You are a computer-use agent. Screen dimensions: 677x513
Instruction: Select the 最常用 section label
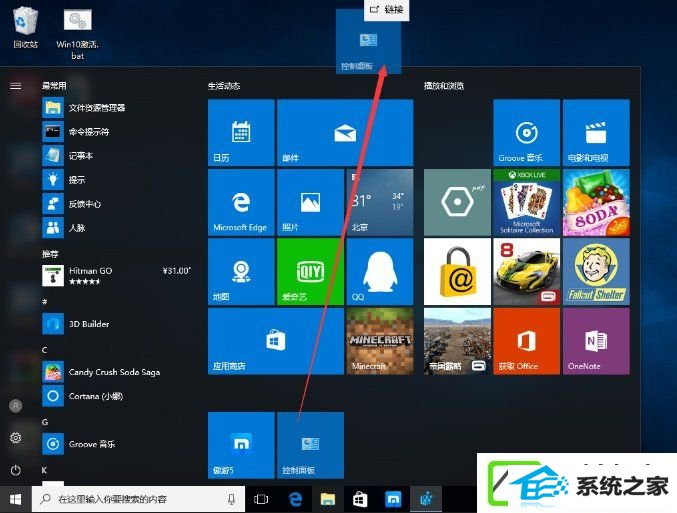(x=54, y=86)
